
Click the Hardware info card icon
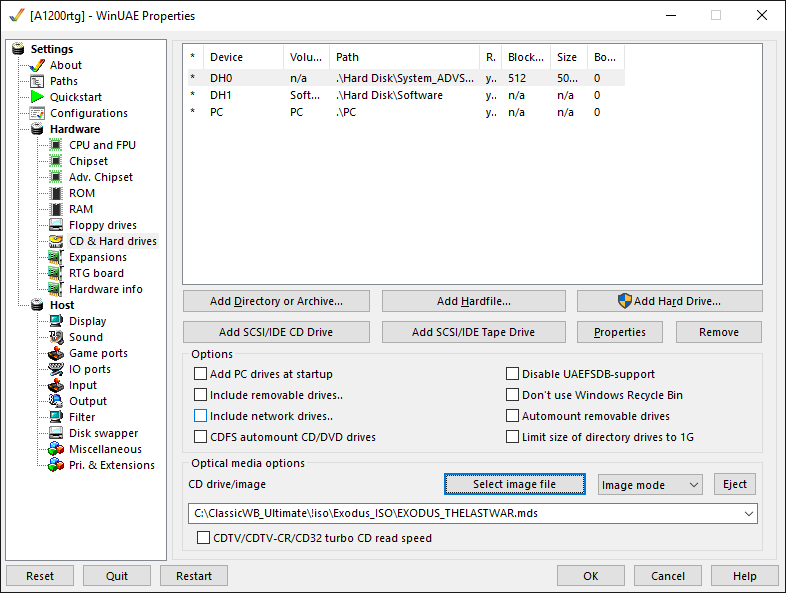[x=56, y=289]
